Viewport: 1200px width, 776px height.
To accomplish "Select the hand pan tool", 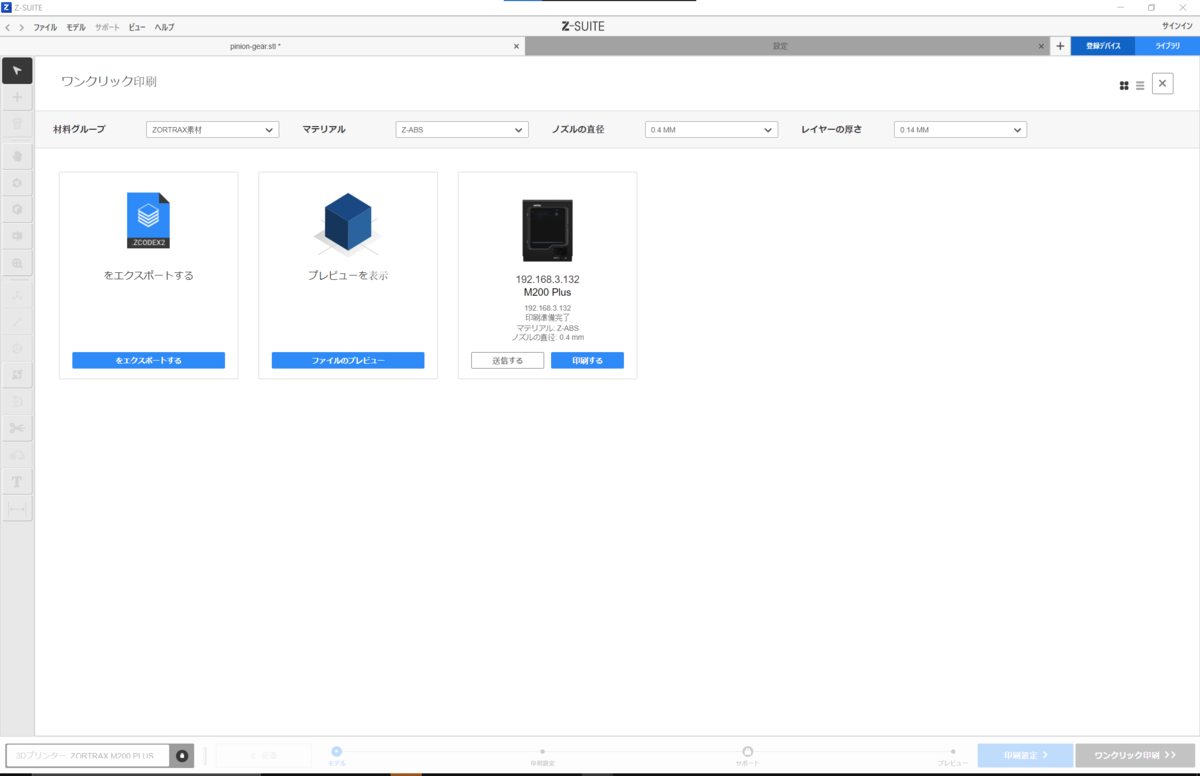I will [x=17, y=157].
